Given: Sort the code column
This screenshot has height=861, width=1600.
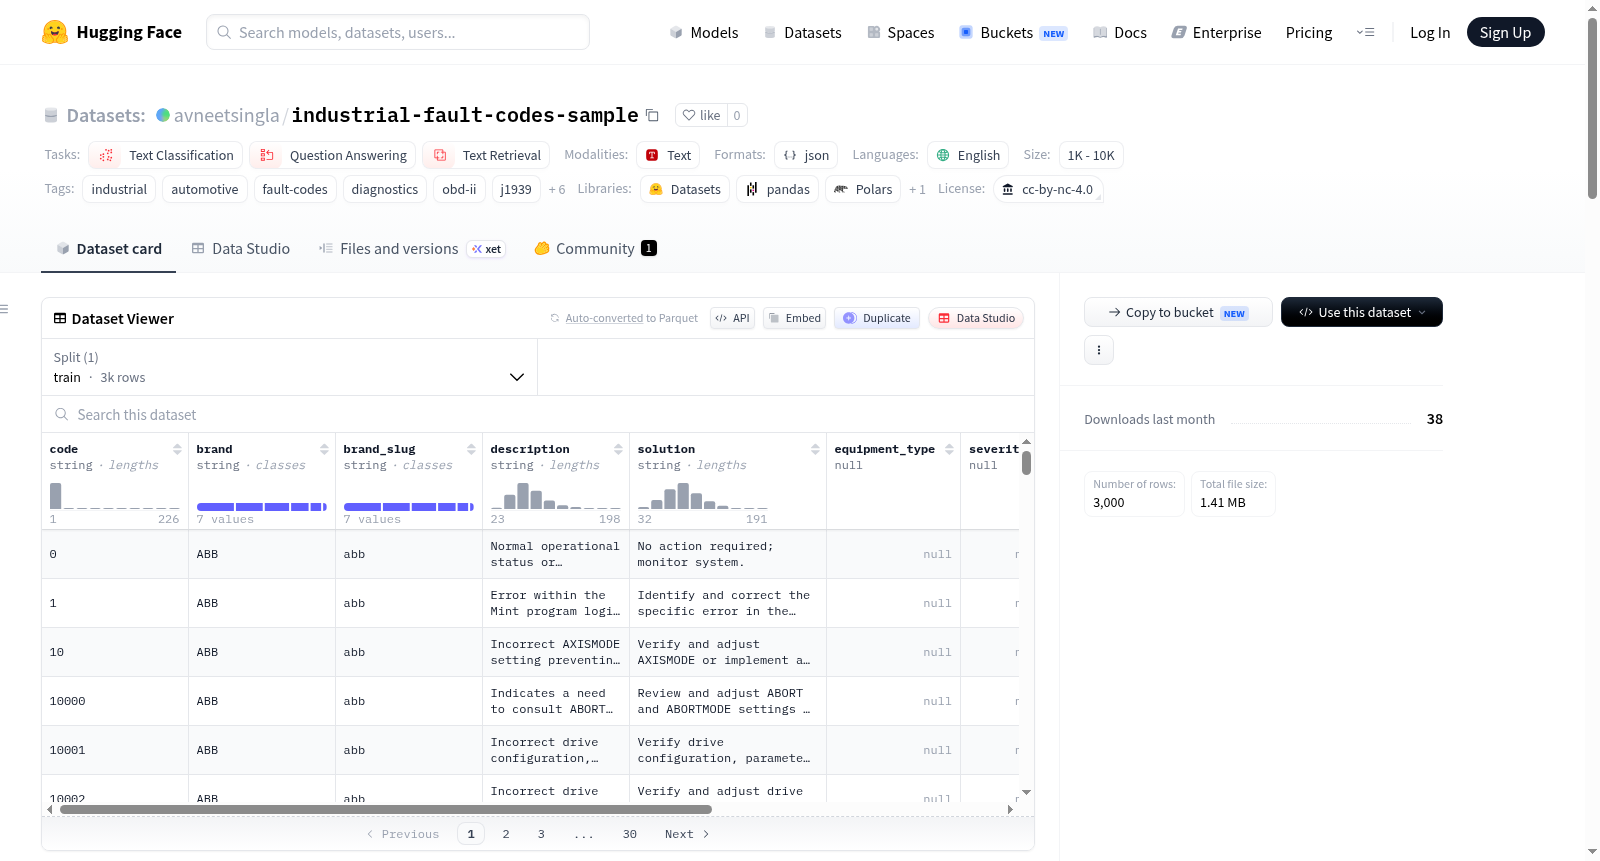Looking at the screenshot, I should 177,449.
